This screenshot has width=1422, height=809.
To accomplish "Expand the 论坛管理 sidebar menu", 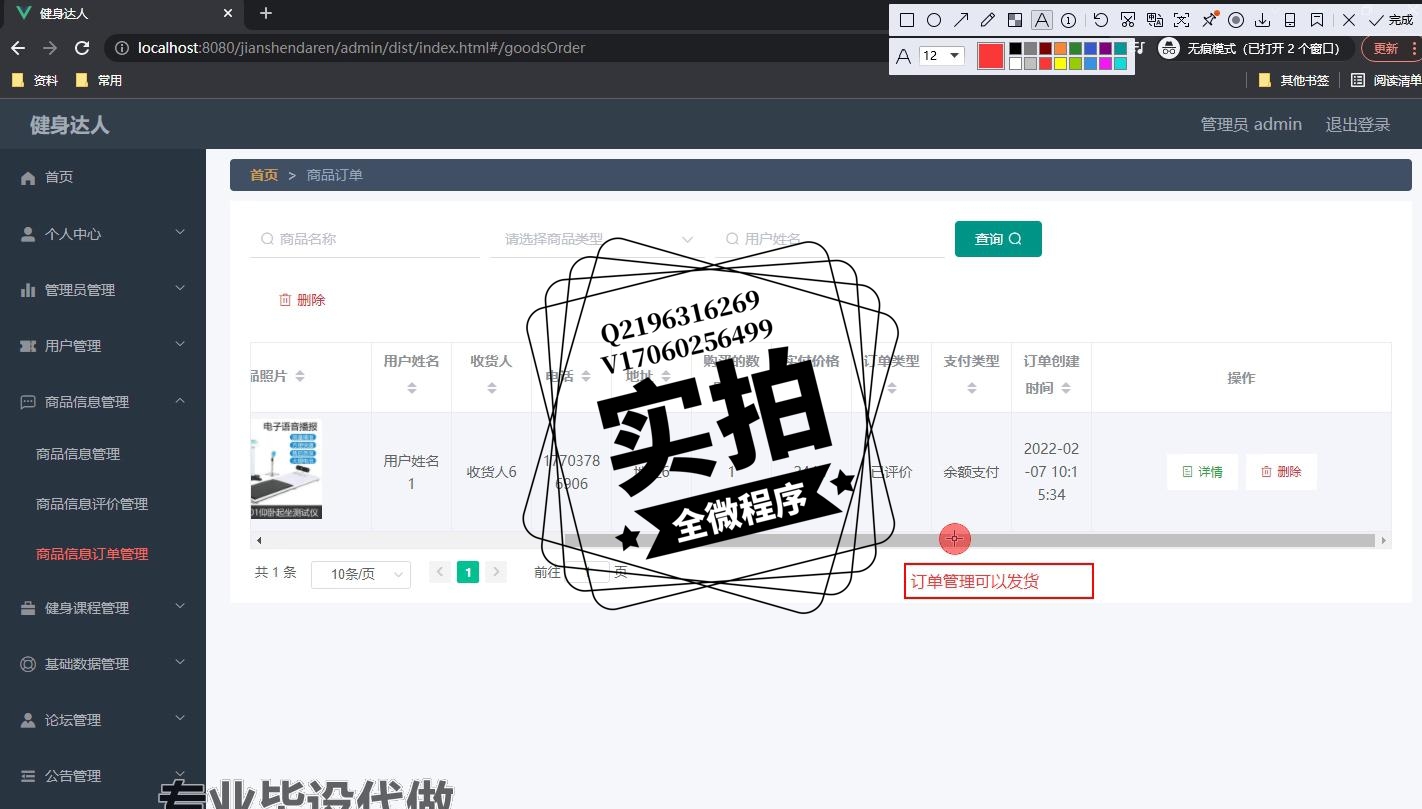I will coord(103,719).
